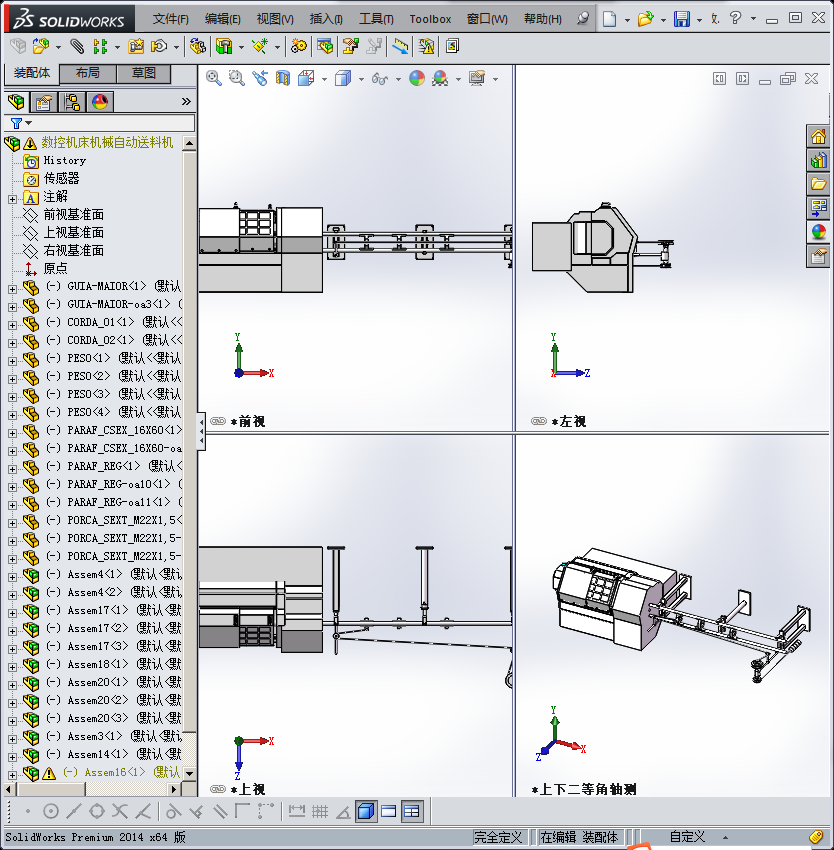Select the 前视基准面 plane in tree

pos(73,214)
